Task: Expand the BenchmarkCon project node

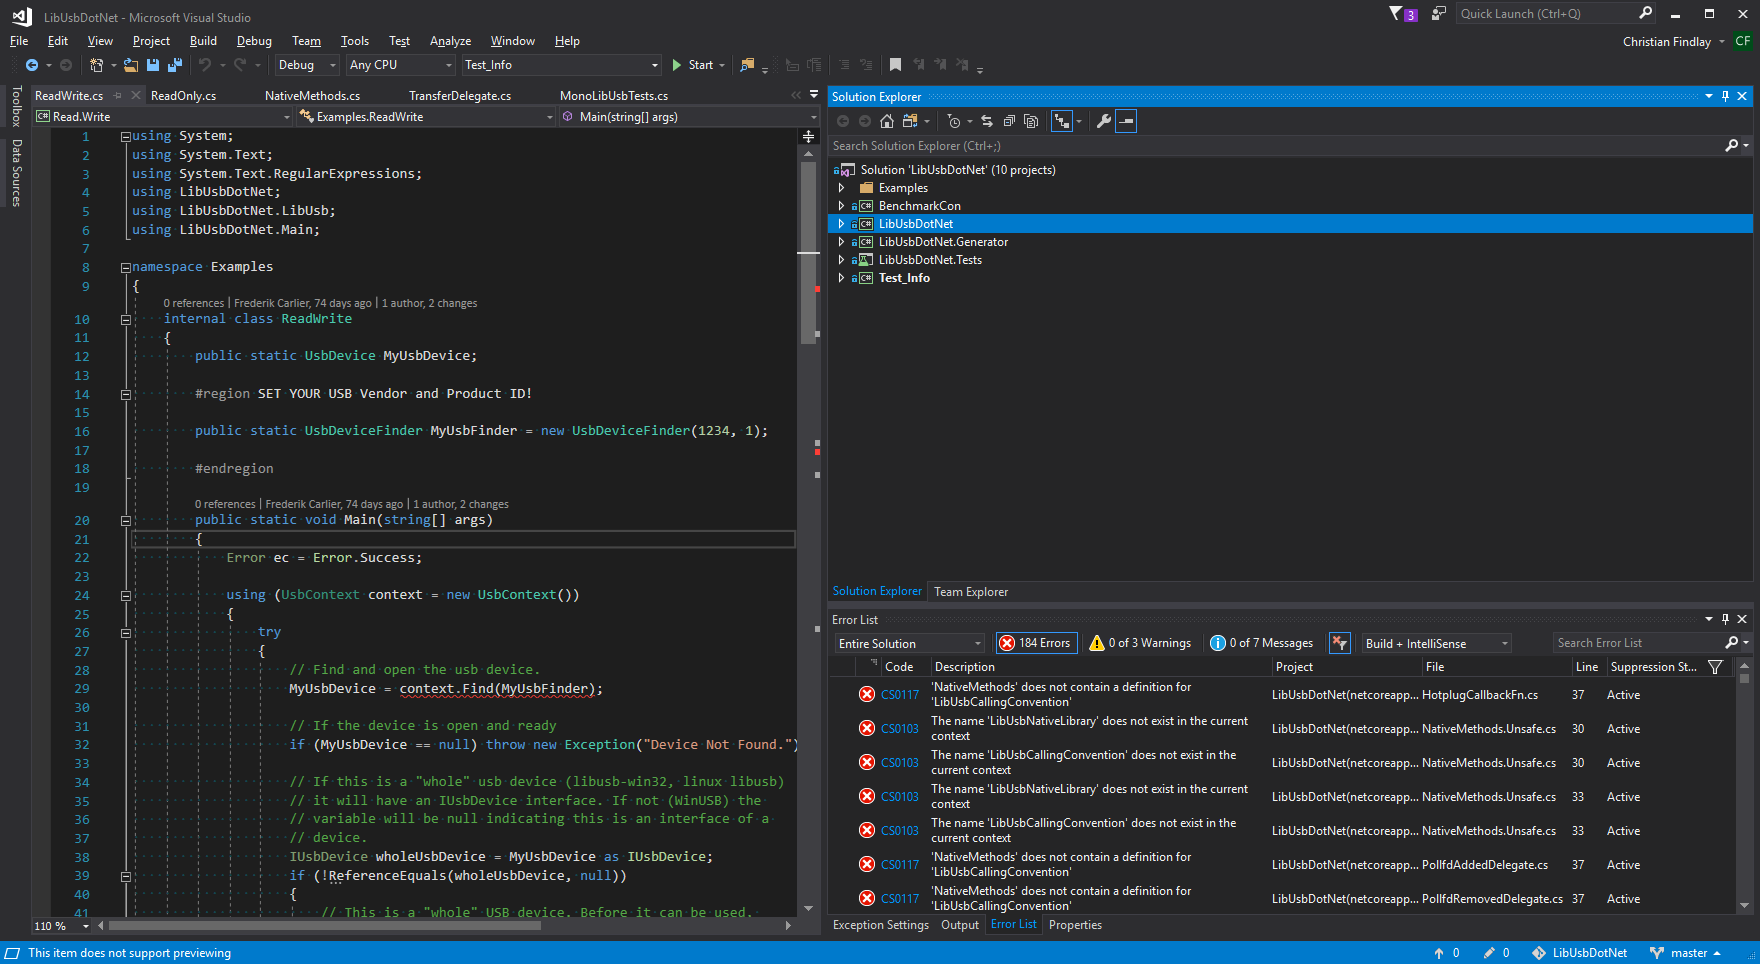Action: (x=841, y=206)
